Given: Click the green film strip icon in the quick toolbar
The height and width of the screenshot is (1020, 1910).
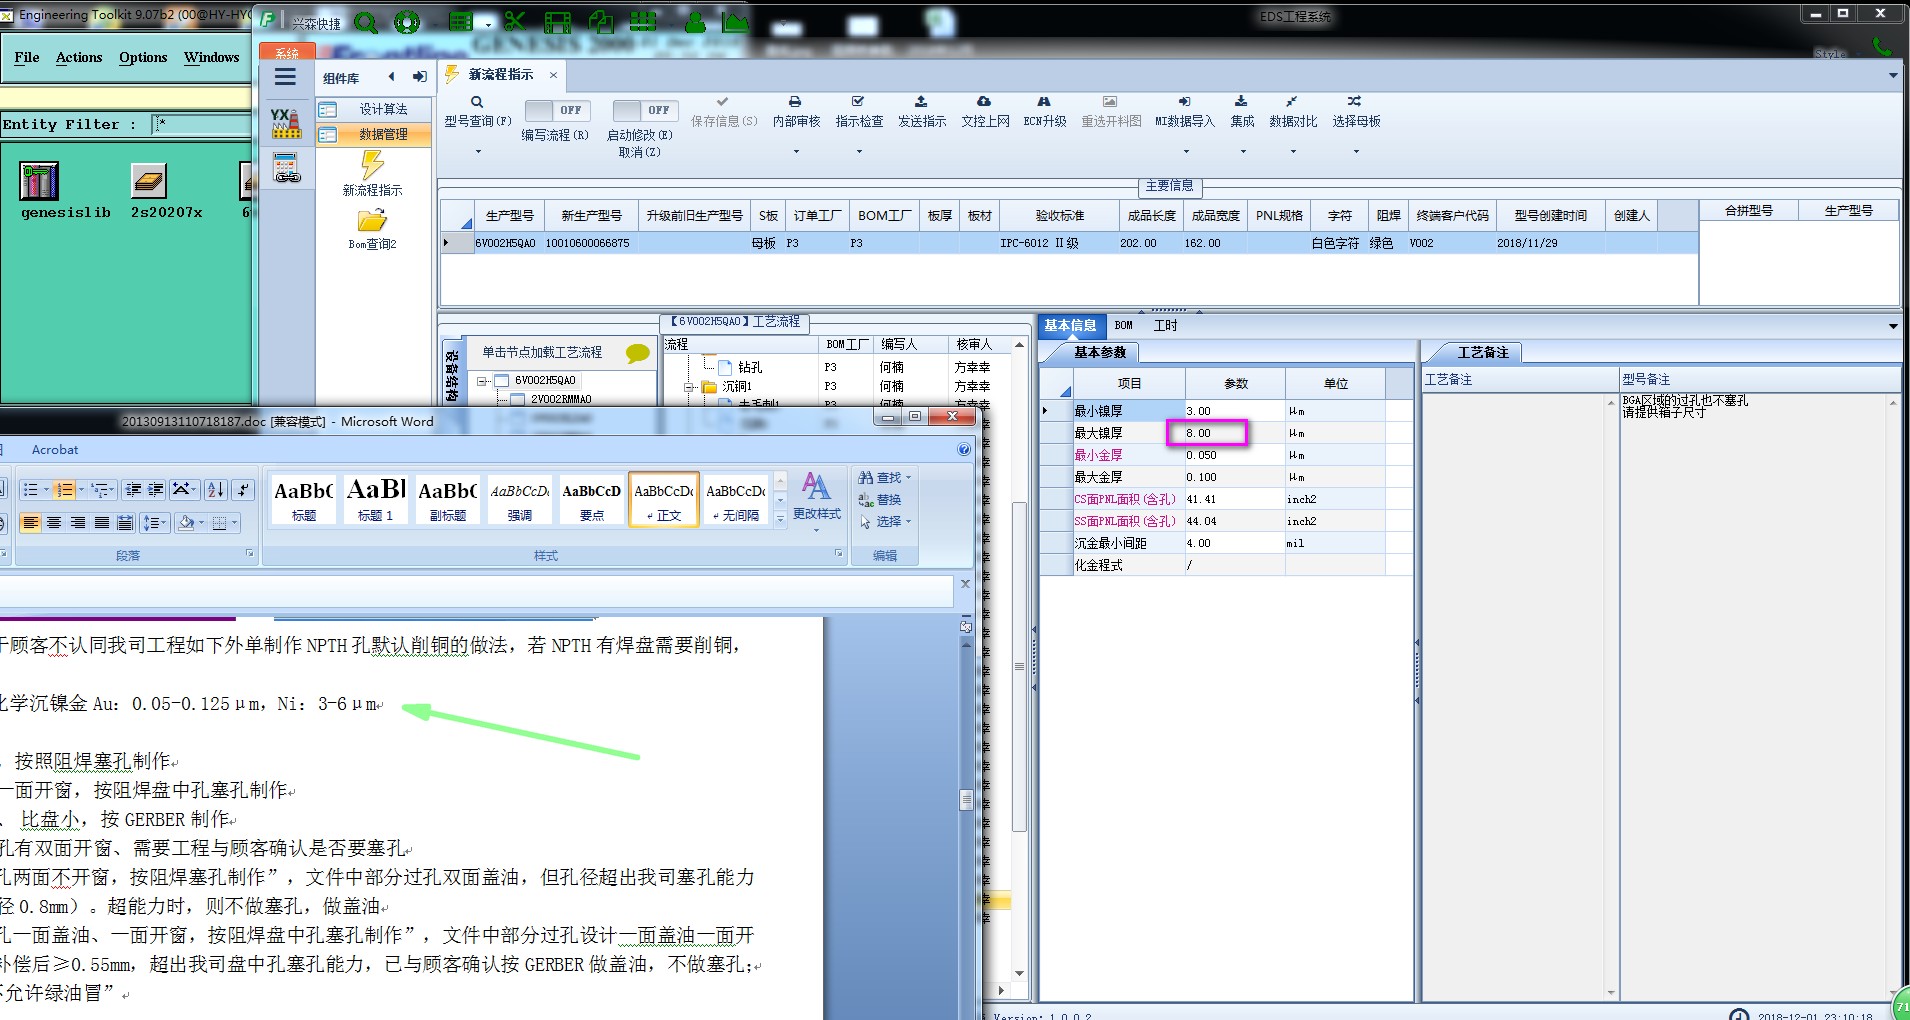Looking at the screenshot, I should pyautogui.click(x=558, y=22).
